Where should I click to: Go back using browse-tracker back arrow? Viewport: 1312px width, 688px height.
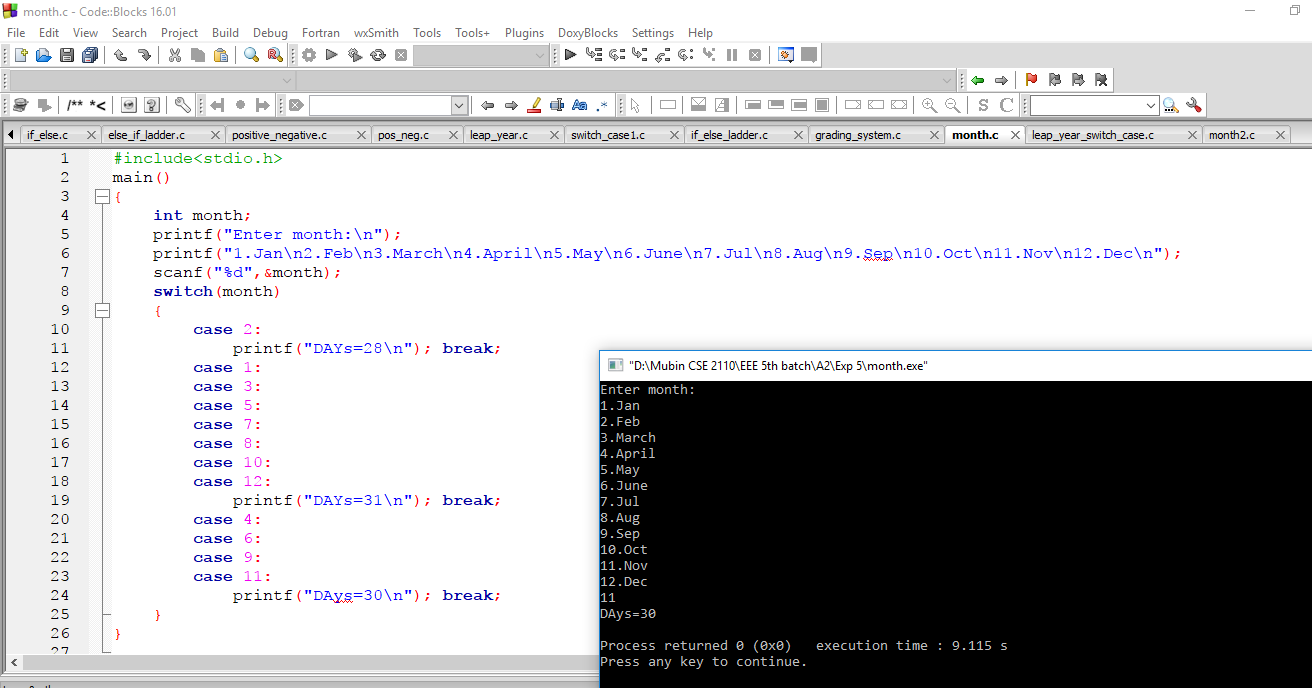click(977, 80)
